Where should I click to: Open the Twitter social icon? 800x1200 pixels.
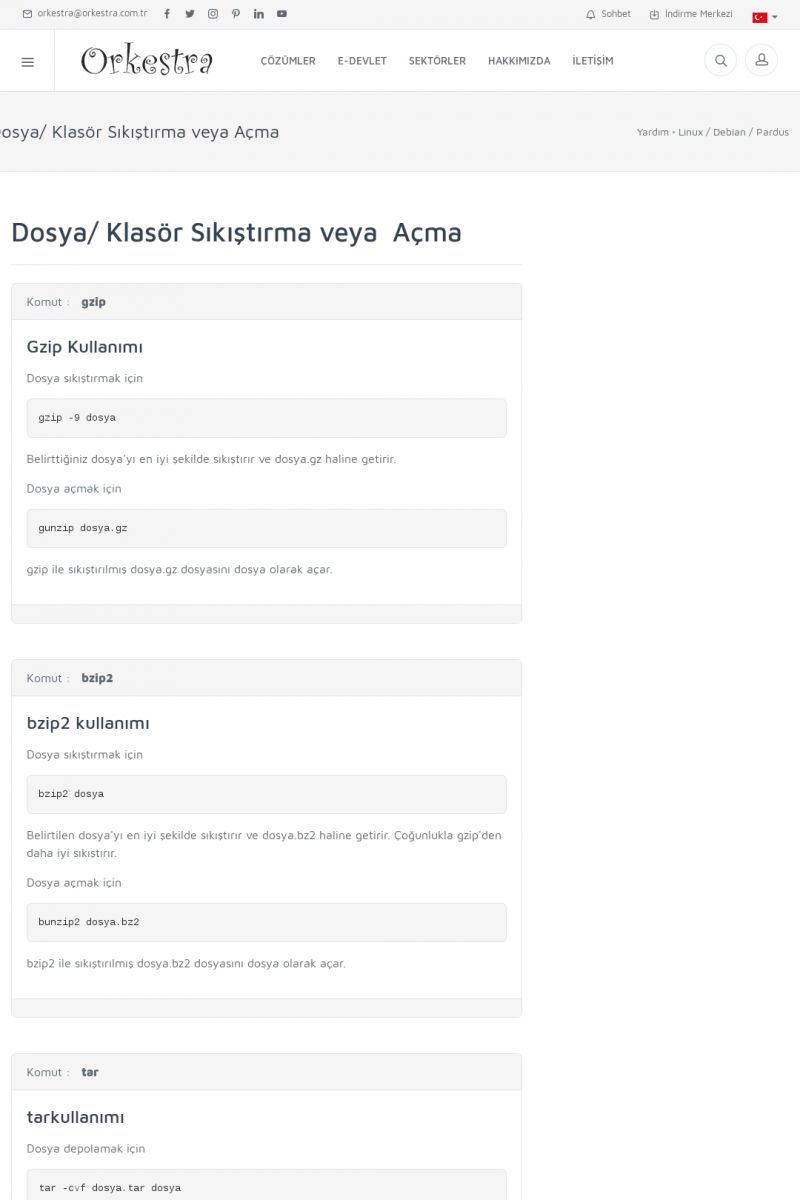(190, 14)
